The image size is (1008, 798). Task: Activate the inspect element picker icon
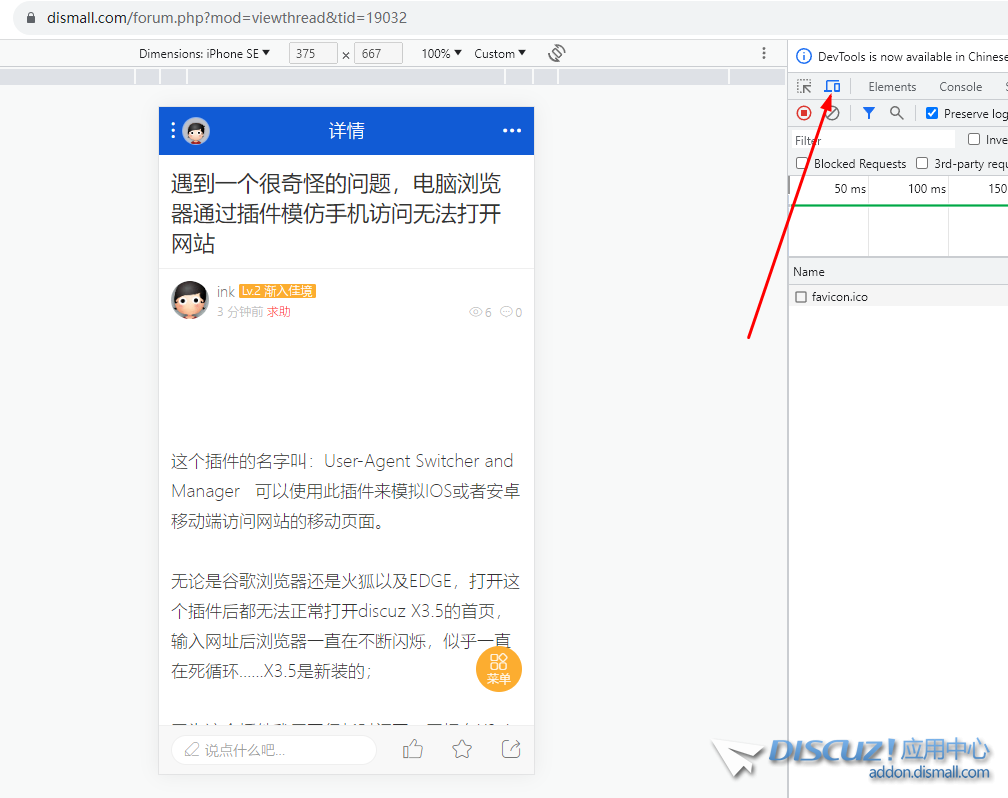pyautogui.click(x=804, y=86)
